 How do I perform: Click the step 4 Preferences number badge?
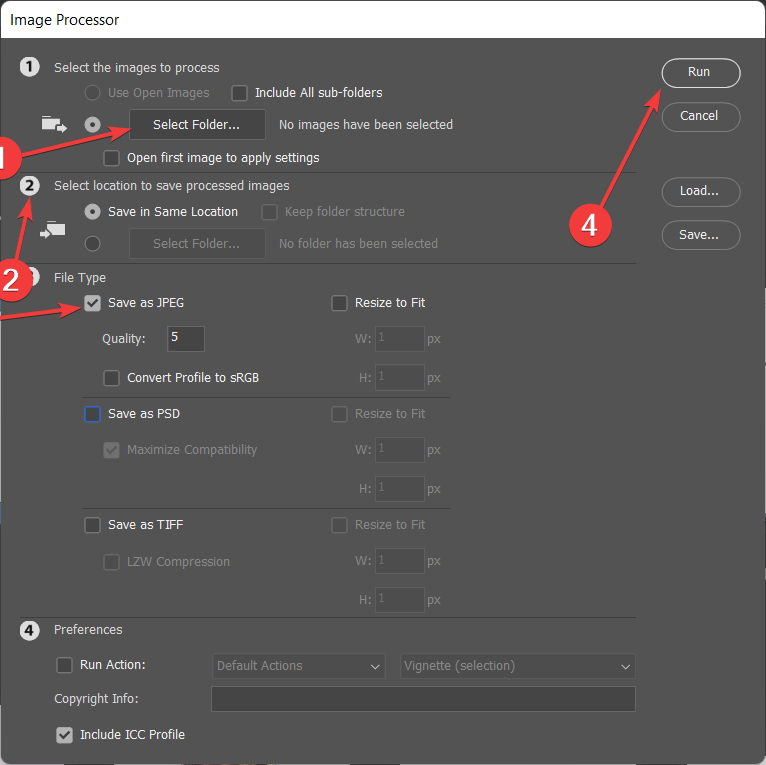click(30, 630)
